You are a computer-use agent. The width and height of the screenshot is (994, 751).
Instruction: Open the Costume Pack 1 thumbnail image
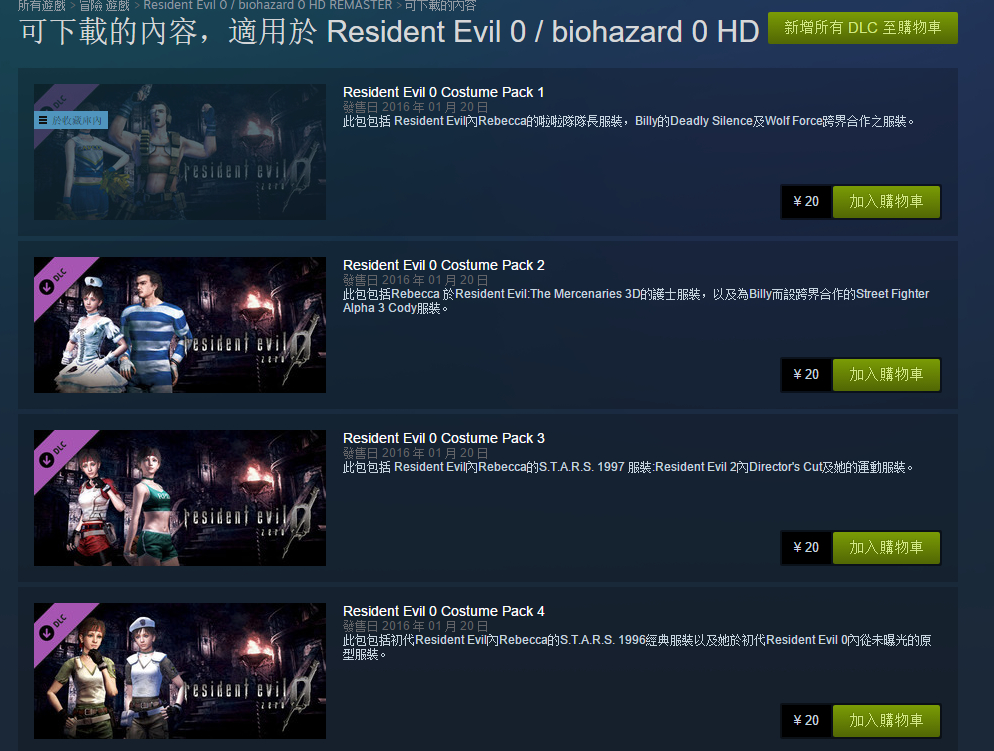coord(180,152)
